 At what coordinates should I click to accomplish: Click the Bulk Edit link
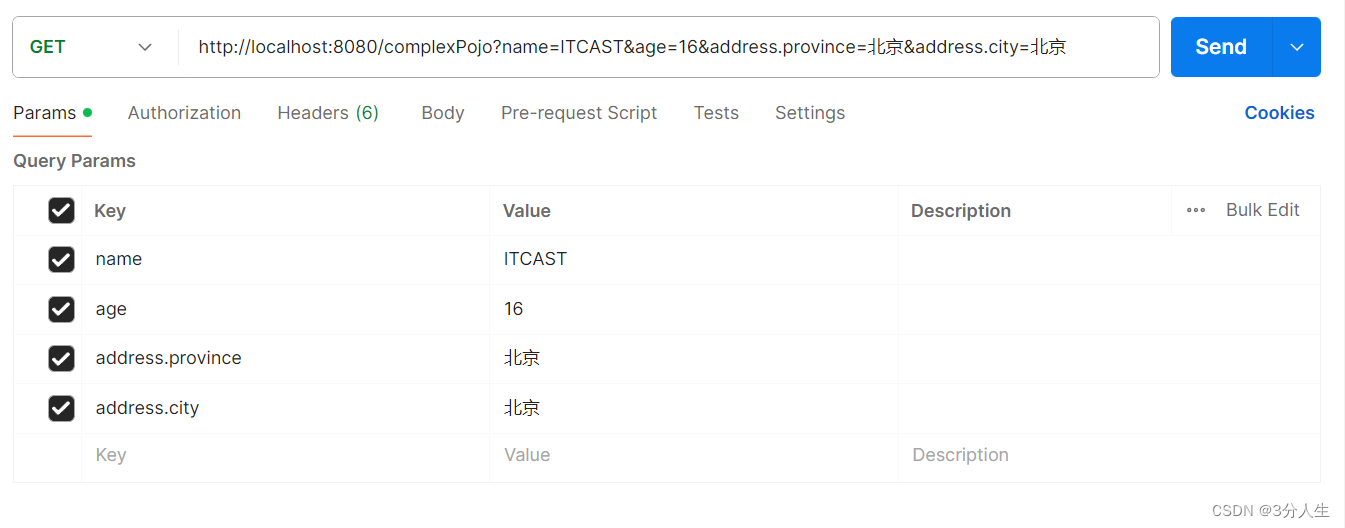pyautogui.click(x=1262, y=210)
